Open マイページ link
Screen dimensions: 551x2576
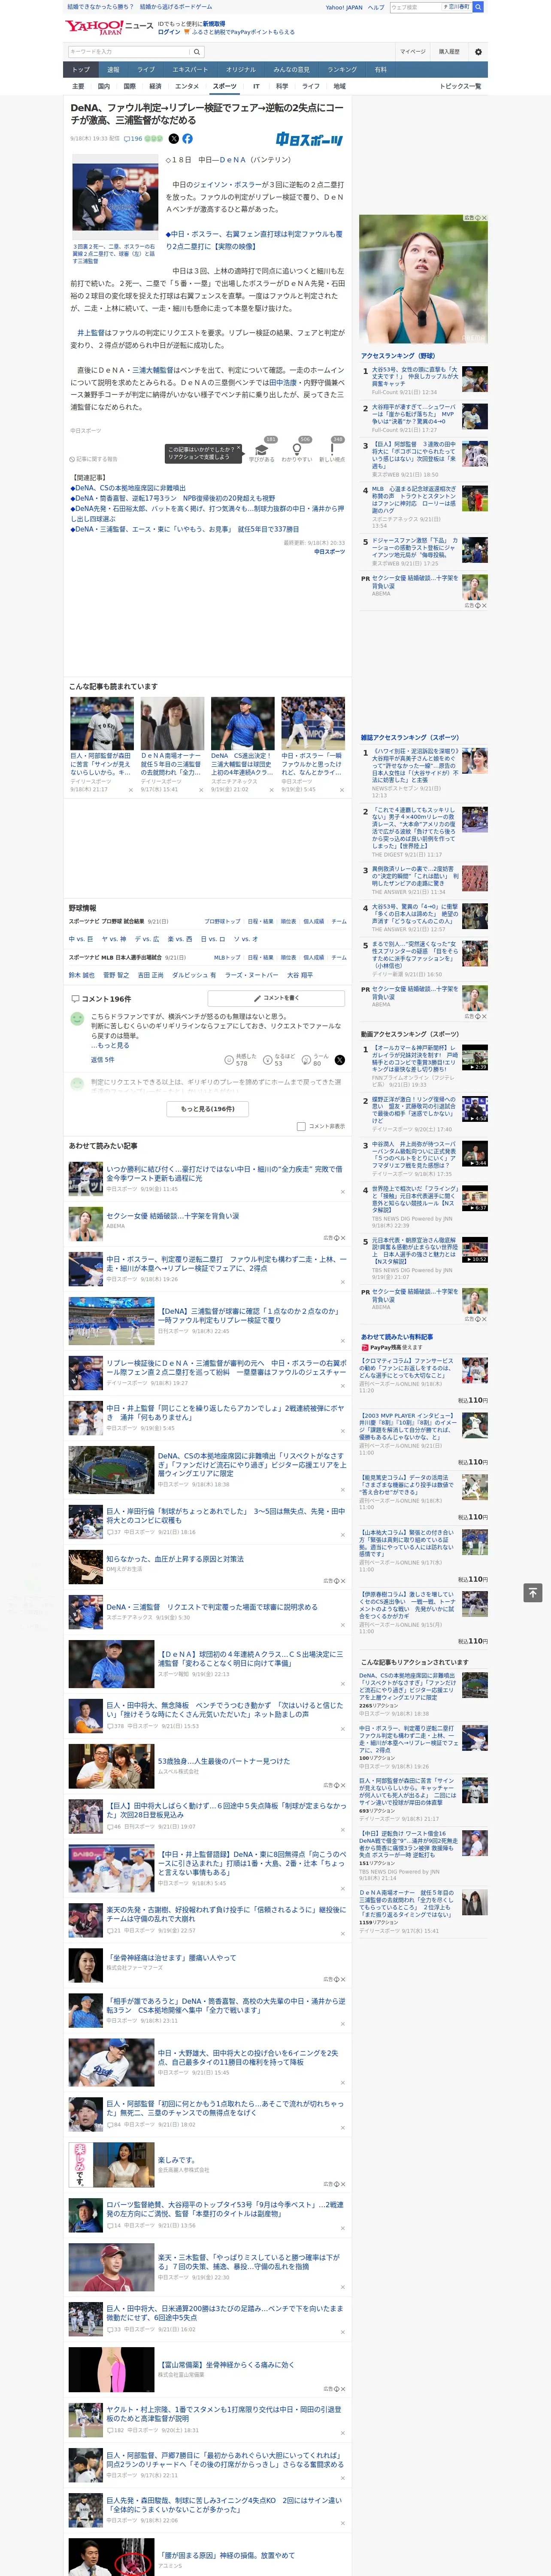(x=413, y=52)
